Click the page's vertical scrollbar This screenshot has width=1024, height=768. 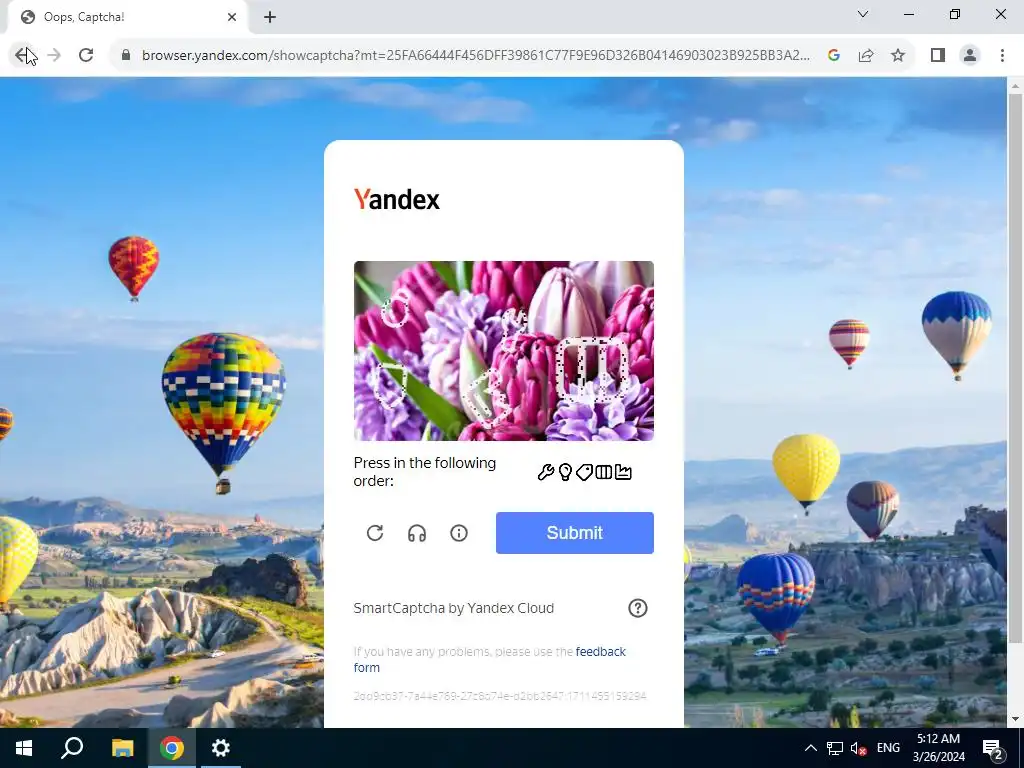pos(1015,366)
